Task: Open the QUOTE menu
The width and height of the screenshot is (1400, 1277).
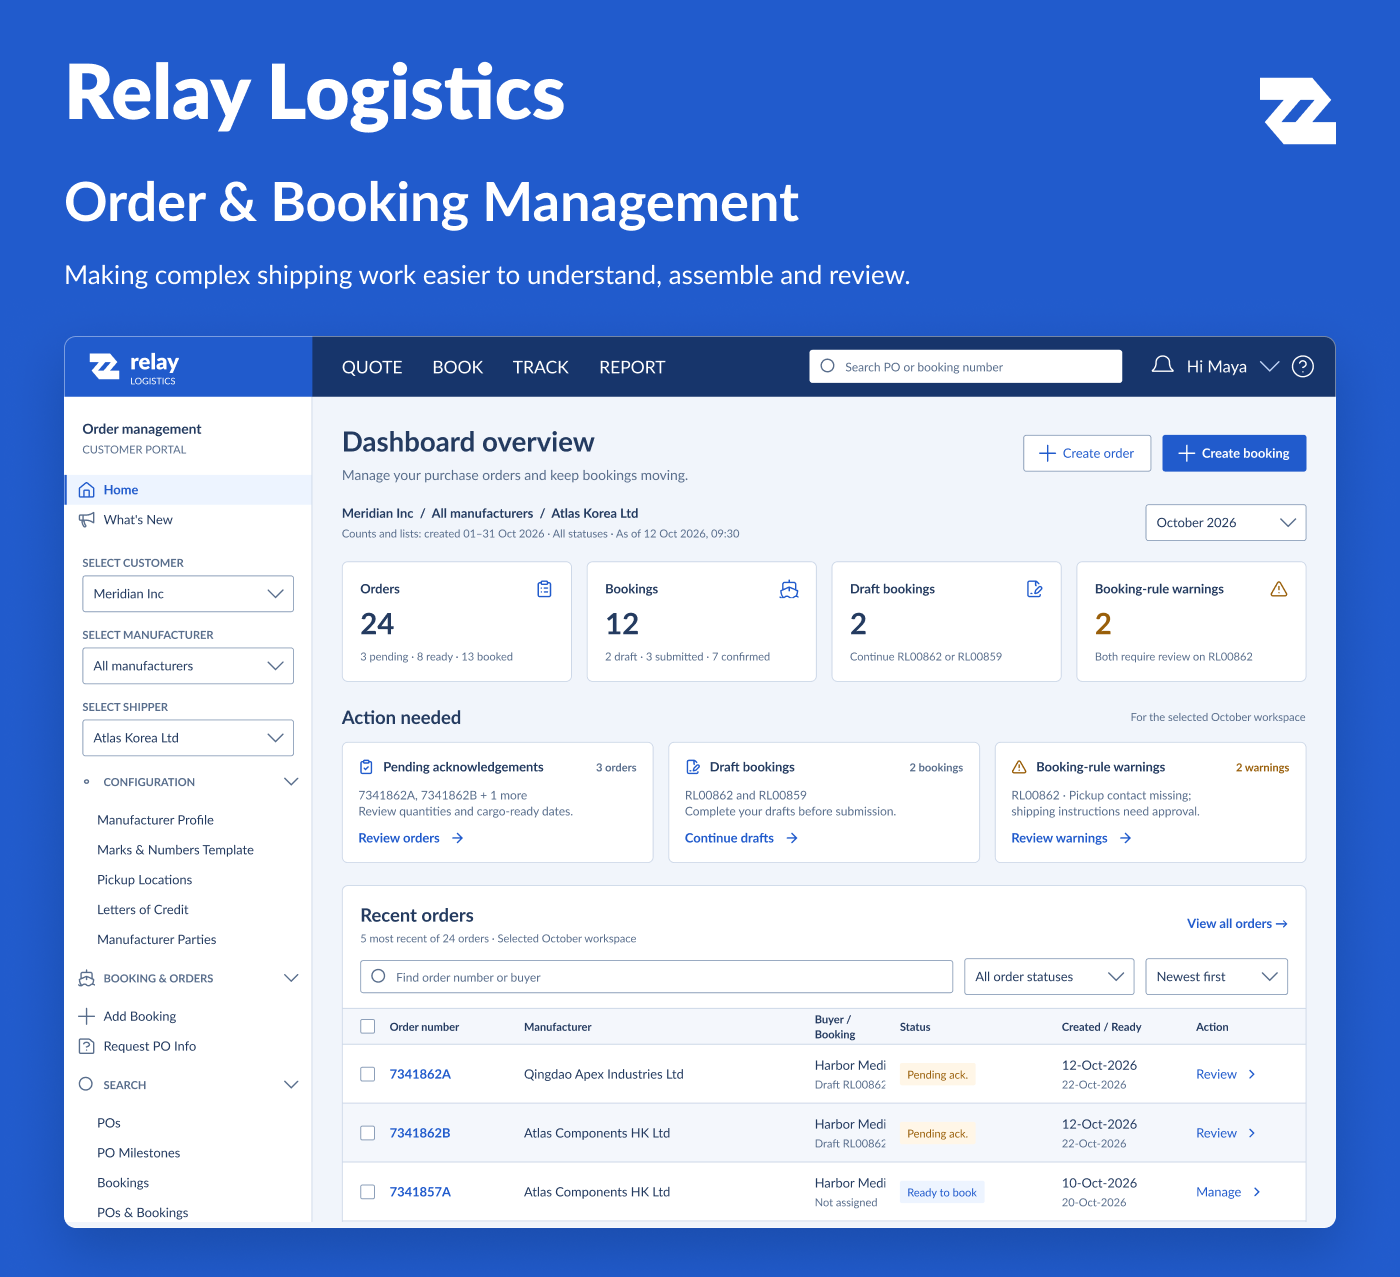Action: (372, 367)
